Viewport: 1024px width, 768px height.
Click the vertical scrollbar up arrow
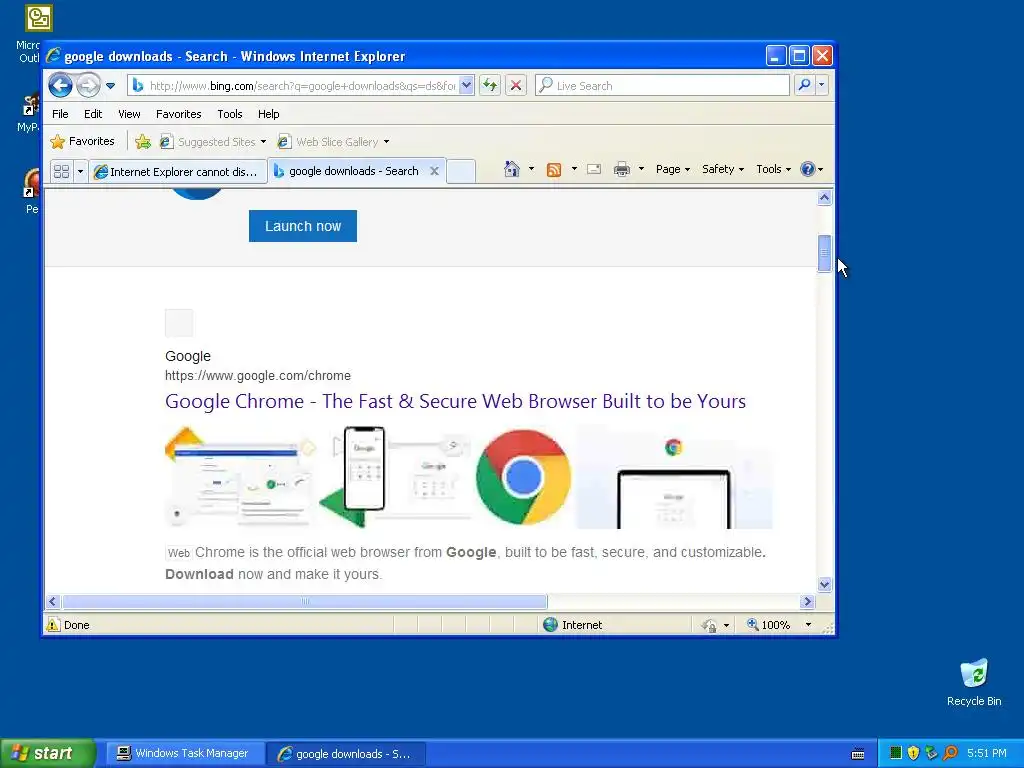pos(825,198)
